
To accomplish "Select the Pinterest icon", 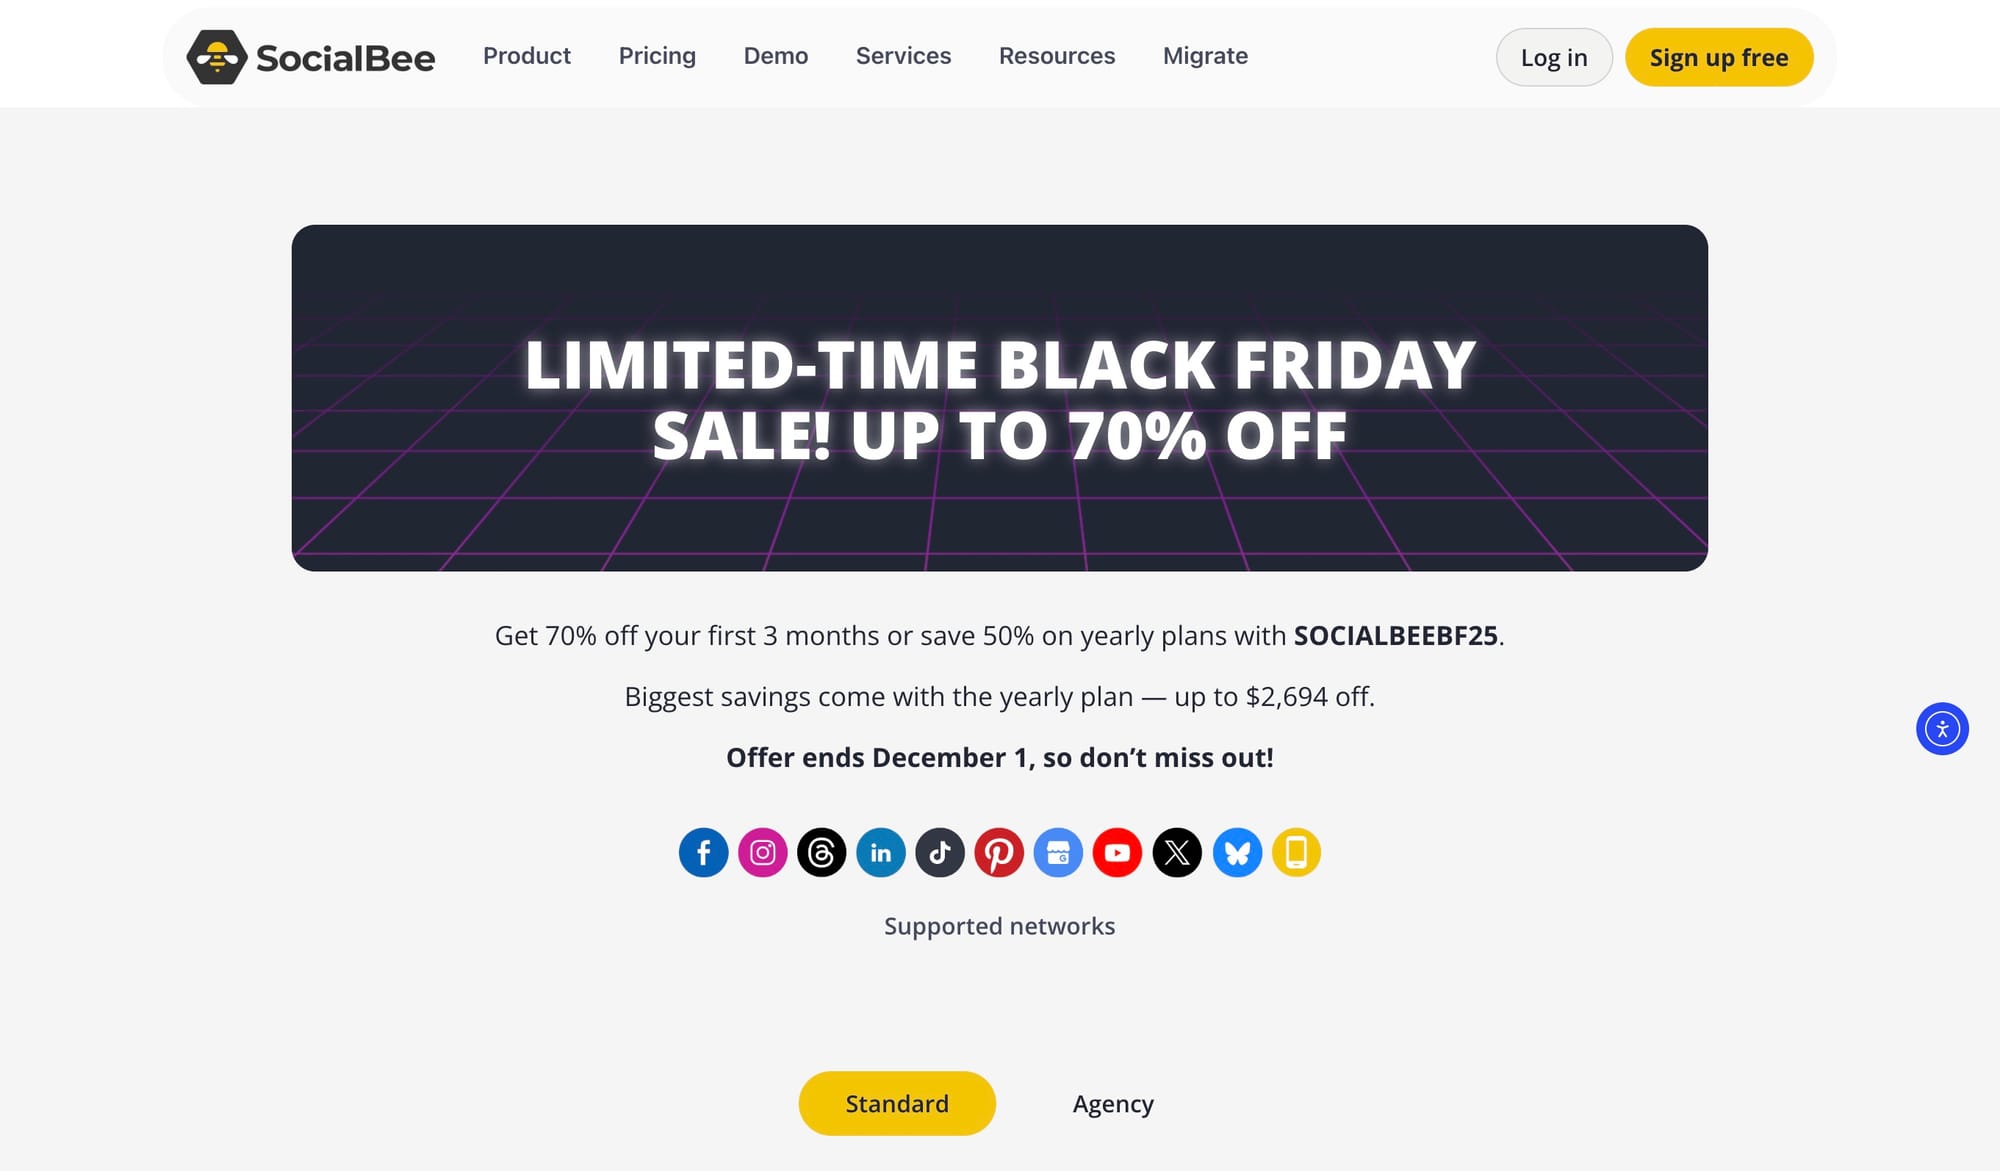I will 1000,852.
